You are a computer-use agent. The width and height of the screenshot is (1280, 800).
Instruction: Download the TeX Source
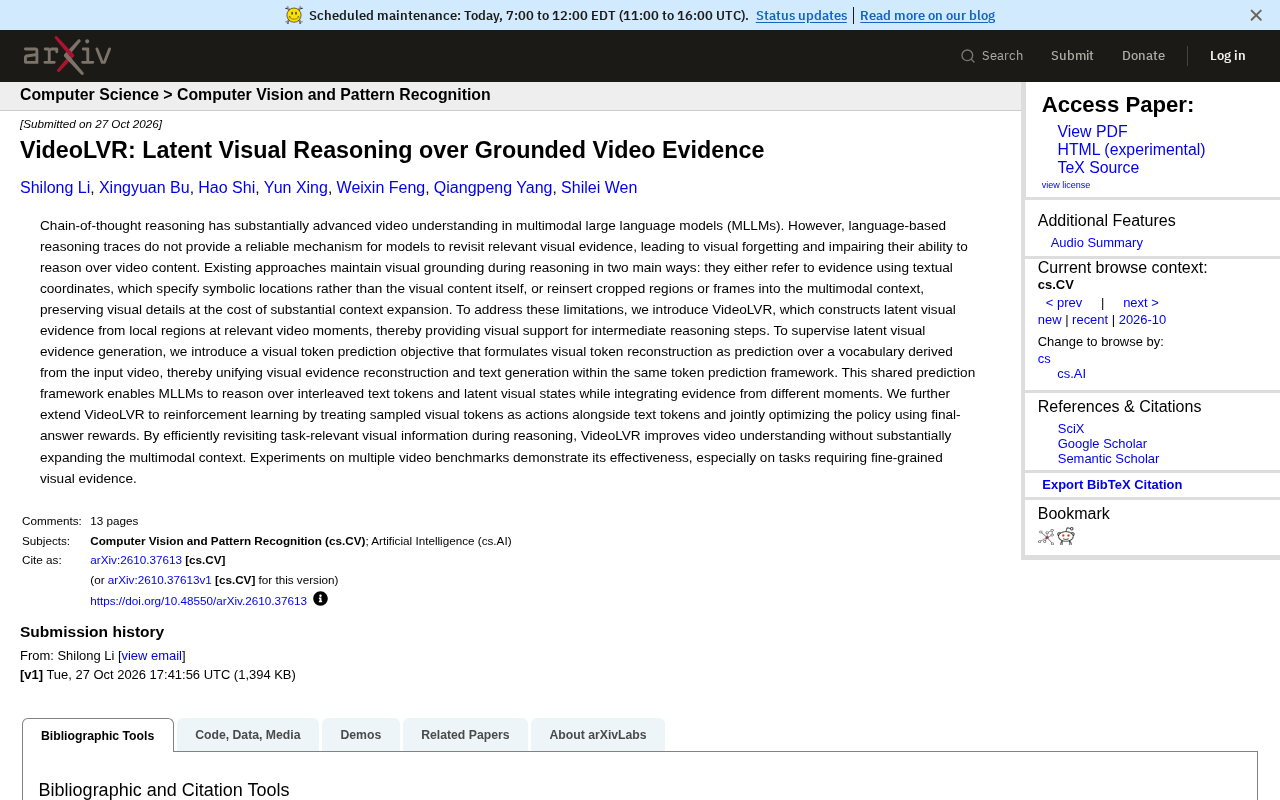(1098, 168)
